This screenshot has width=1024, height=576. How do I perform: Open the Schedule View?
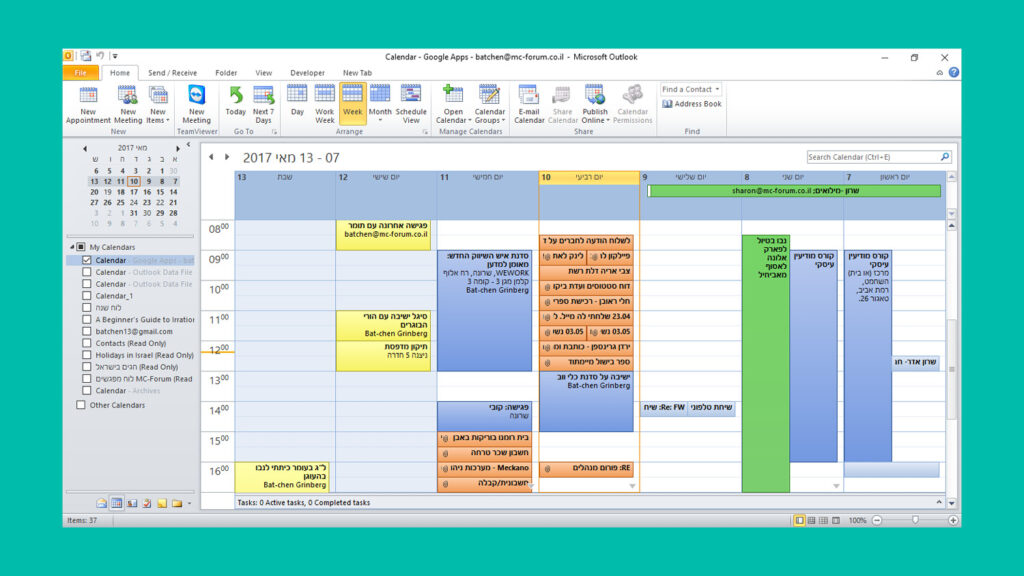coord(411,103)
